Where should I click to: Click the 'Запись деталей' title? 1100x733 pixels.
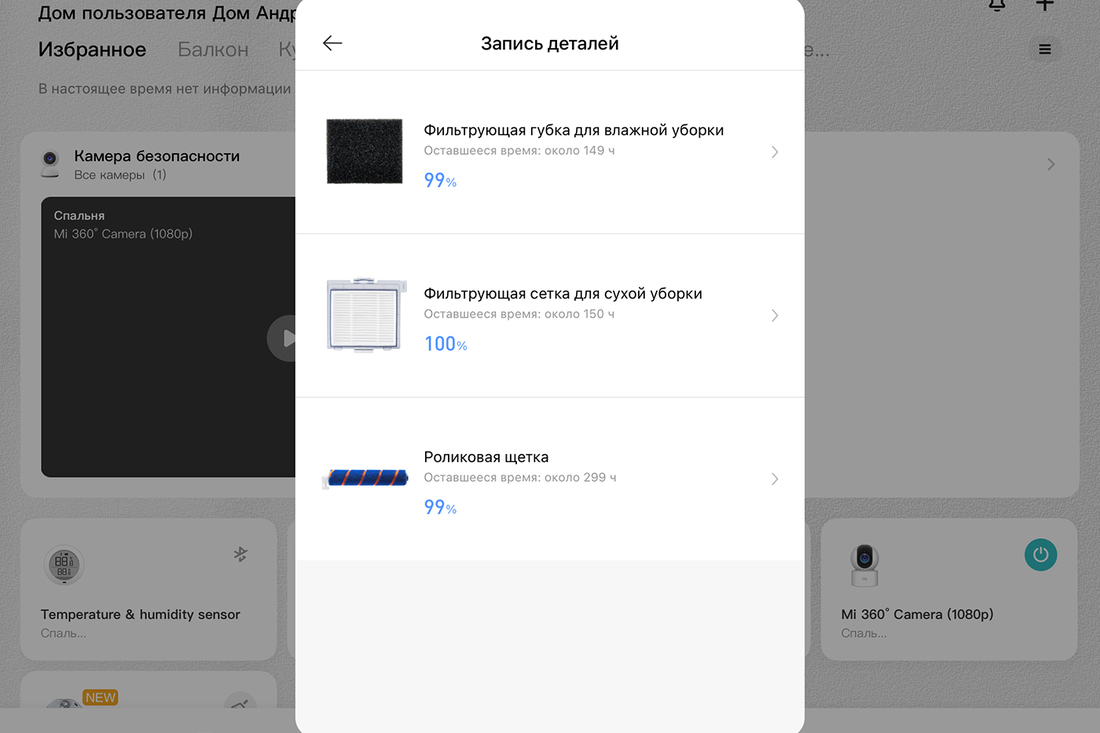pos(550,43)
